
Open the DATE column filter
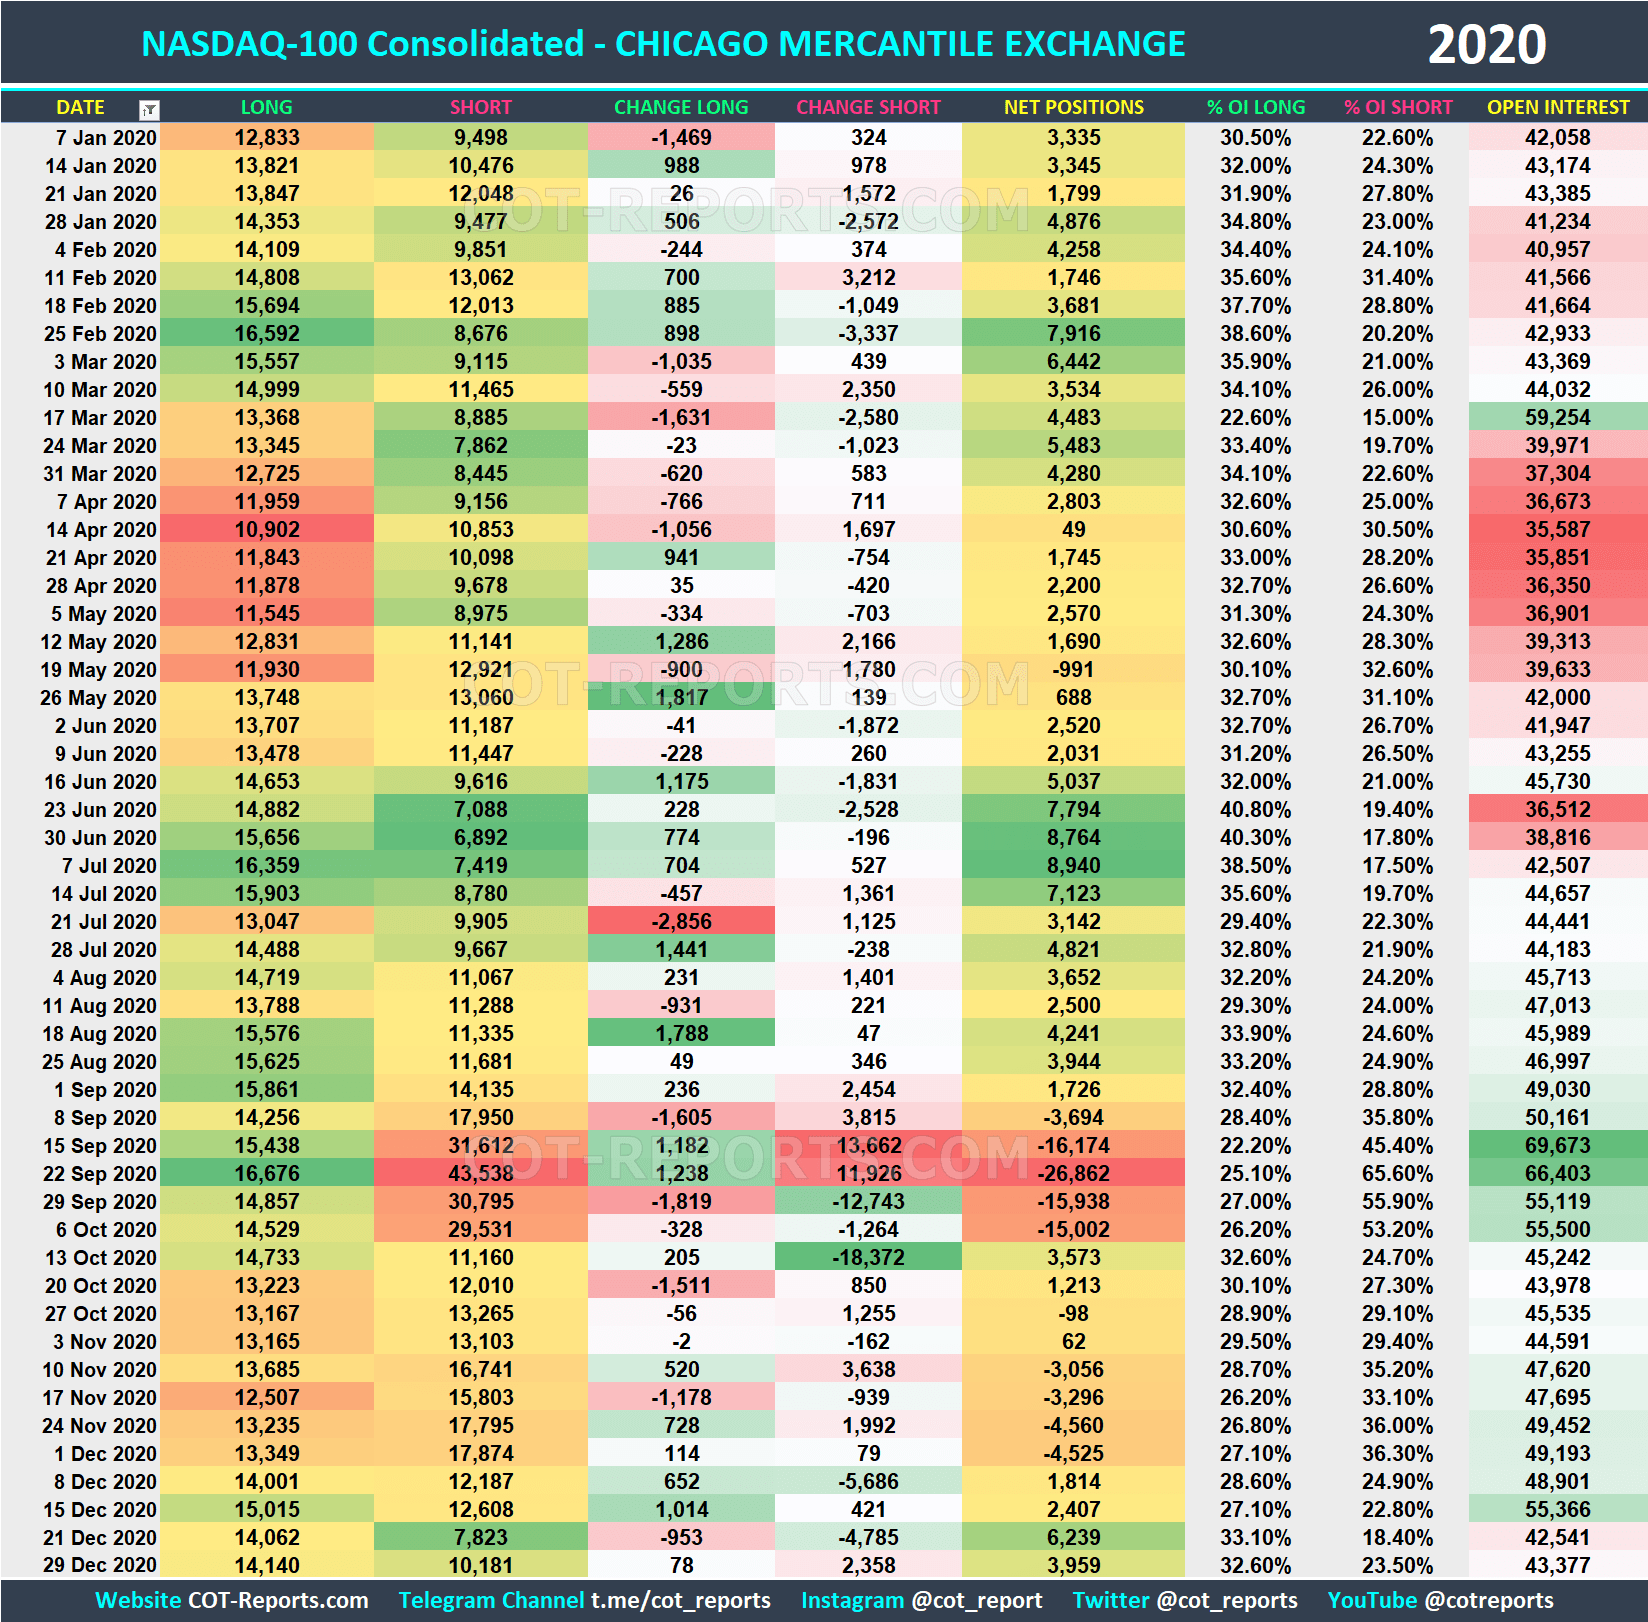click(147, 108)
